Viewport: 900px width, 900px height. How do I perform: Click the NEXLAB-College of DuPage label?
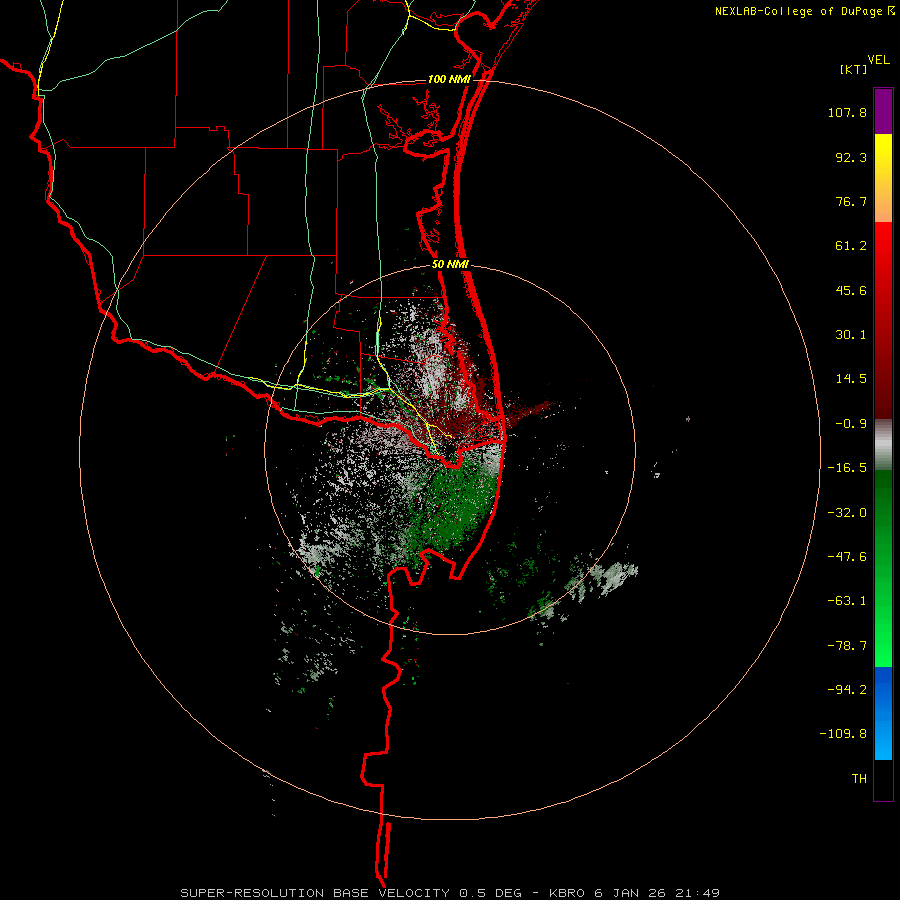point(798,11)
